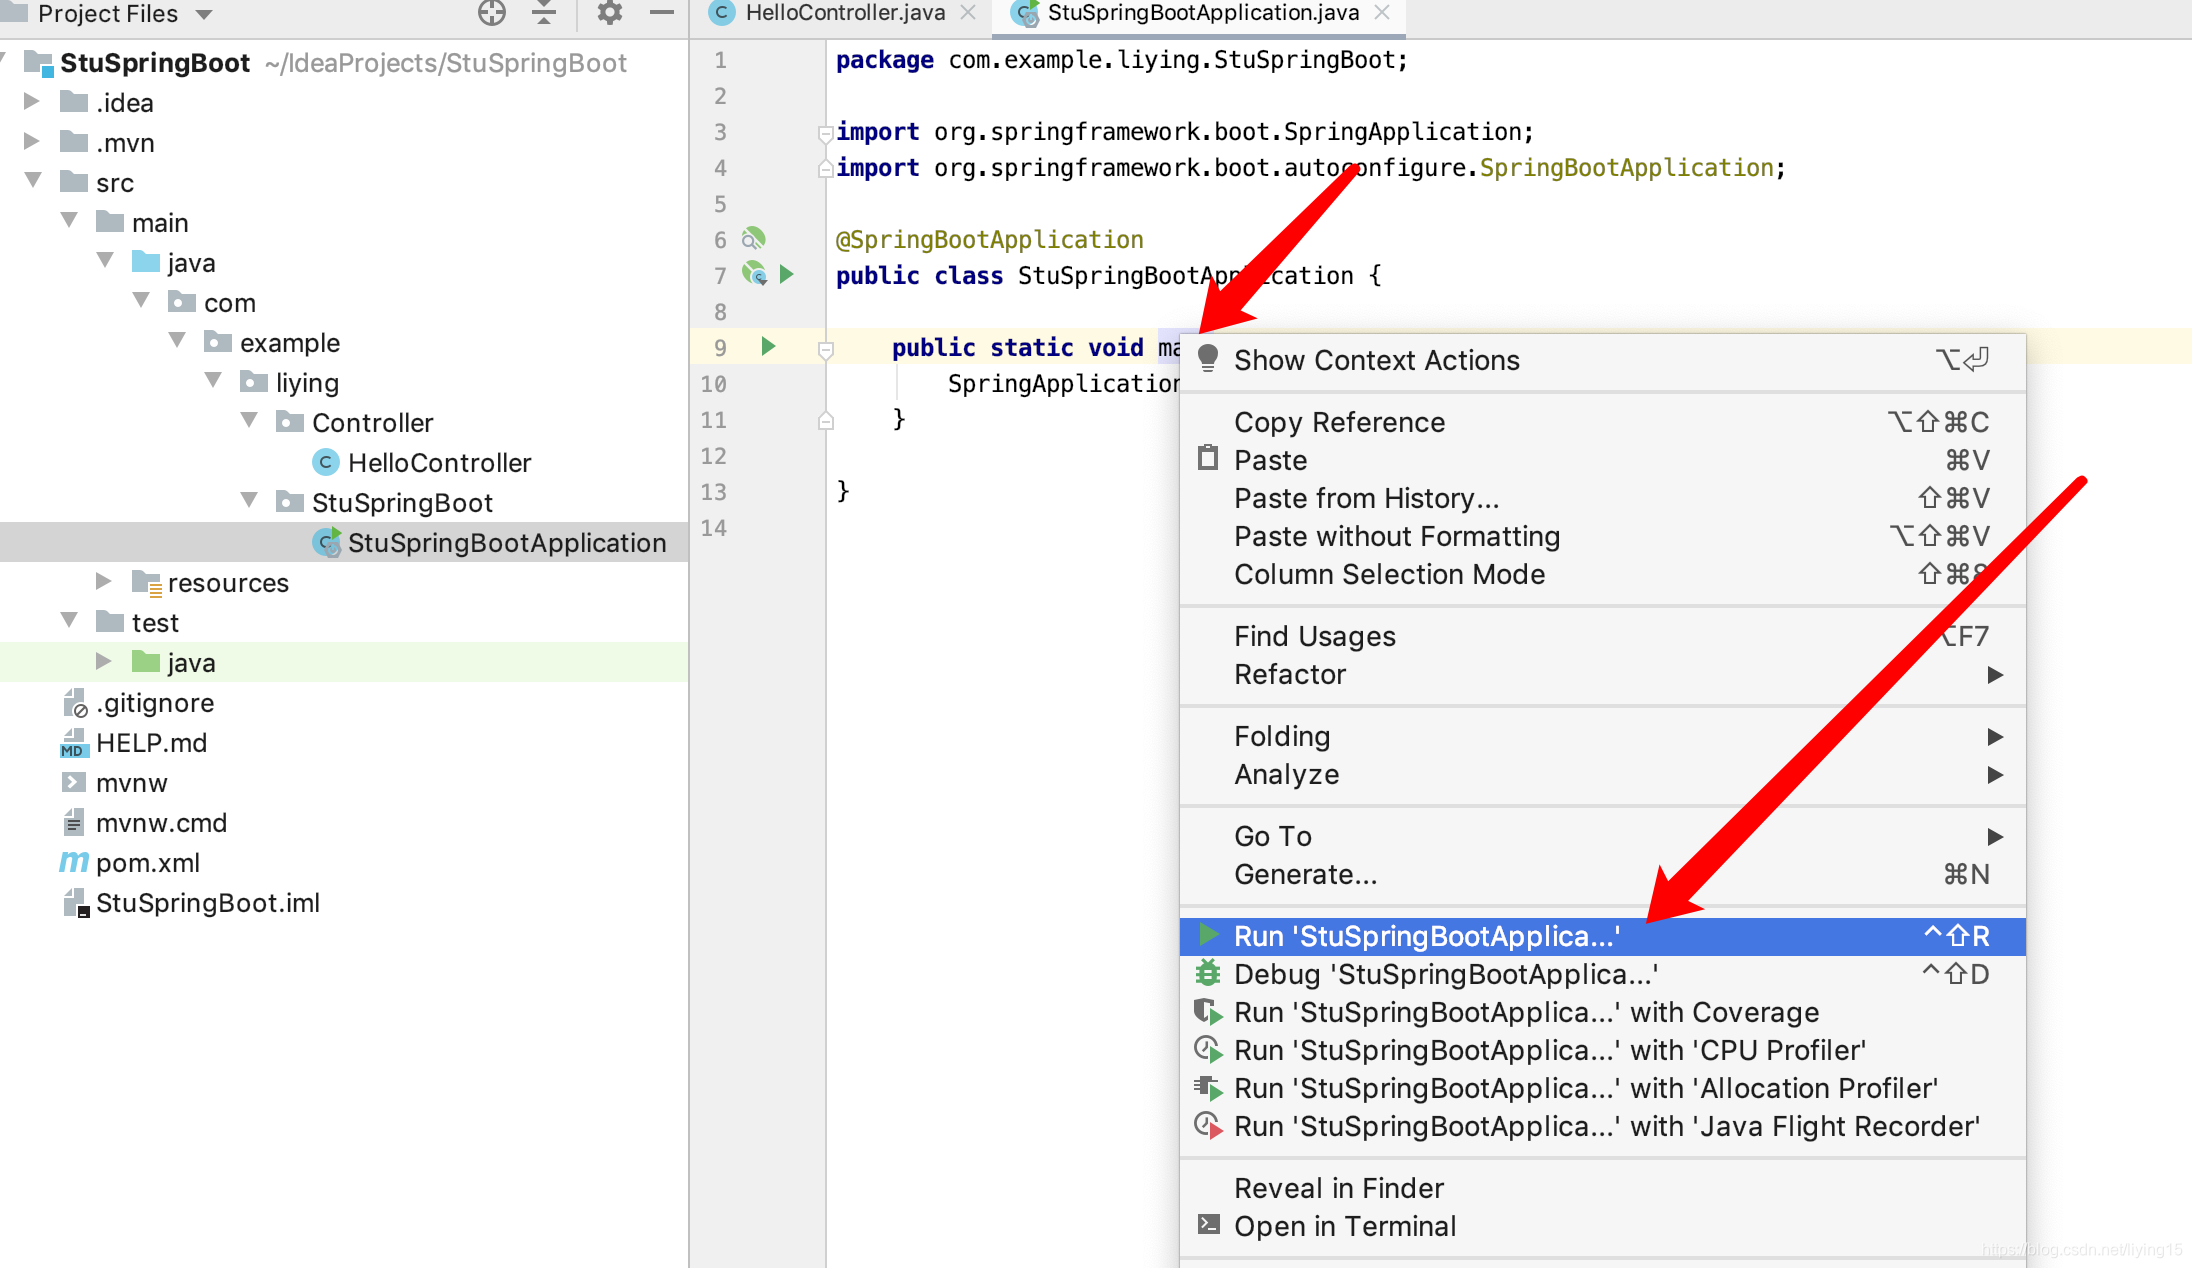Close the StuSpringBootApplication.java tab
This screenshot has height=1268, width=2192.
coord(1382,13)
